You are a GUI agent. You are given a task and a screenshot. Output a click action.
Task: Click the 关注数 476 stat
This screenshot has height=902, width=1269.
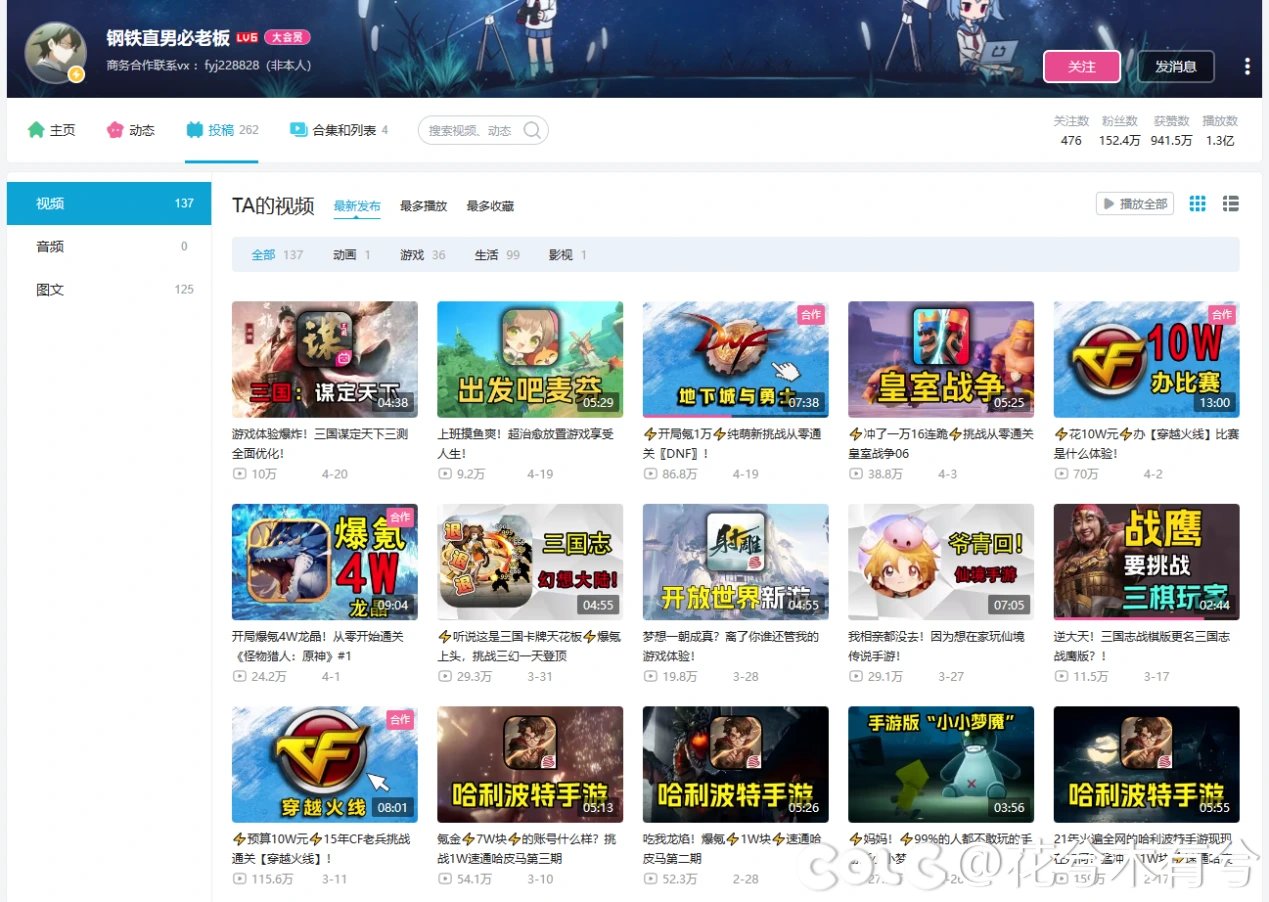click(x=1071, y=131)
